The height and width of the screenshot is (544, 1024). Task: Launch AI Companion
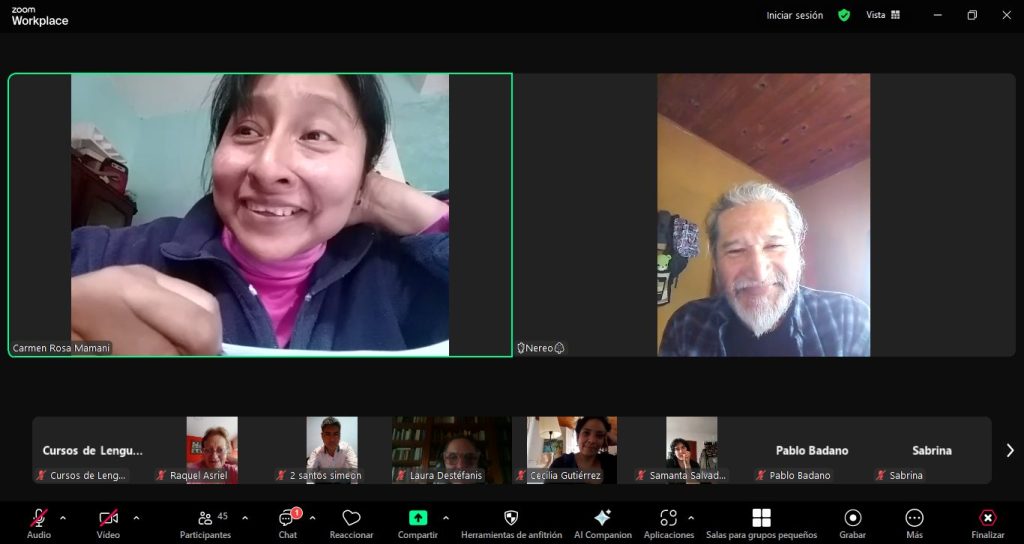click(x=602, y=518)
